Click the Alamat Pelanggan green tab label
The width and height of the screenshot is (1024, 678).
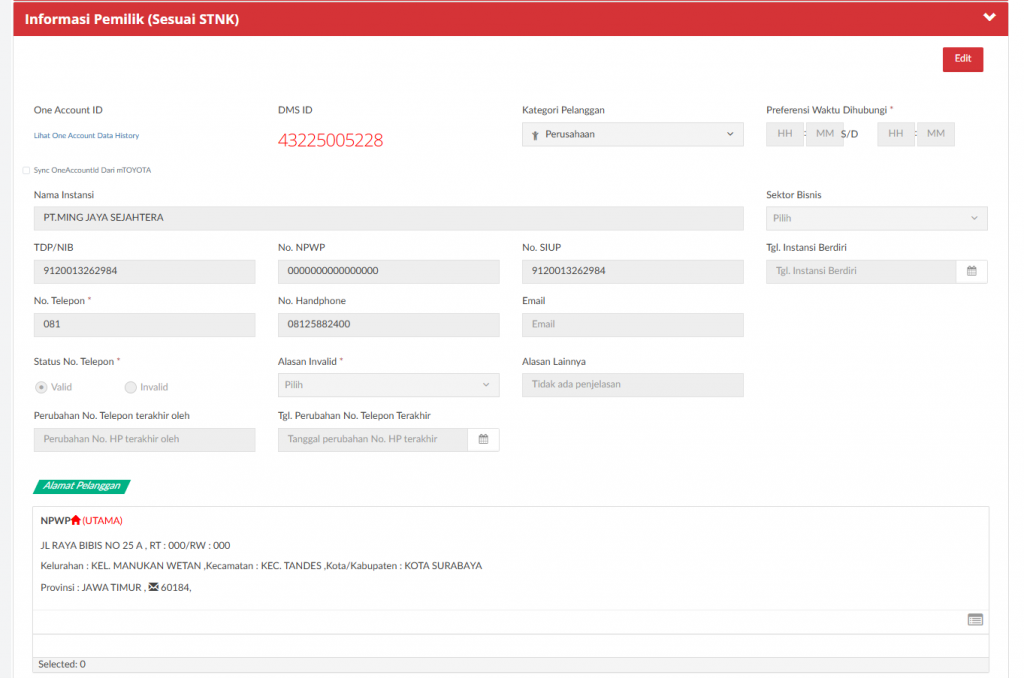[82, 486]
